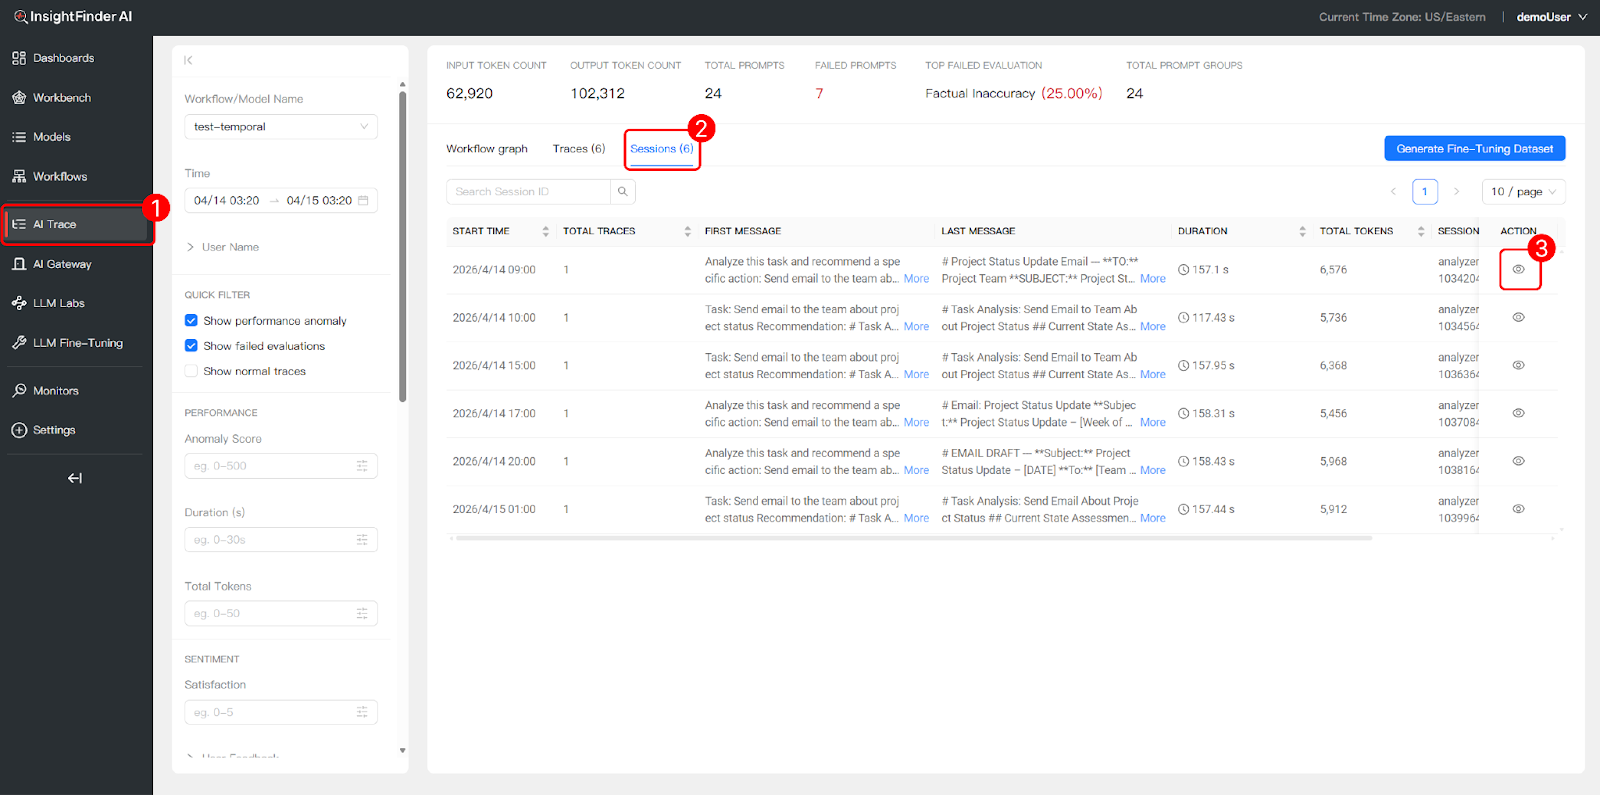
Task: Expand the User Name filter section
Action: (230, 247)
